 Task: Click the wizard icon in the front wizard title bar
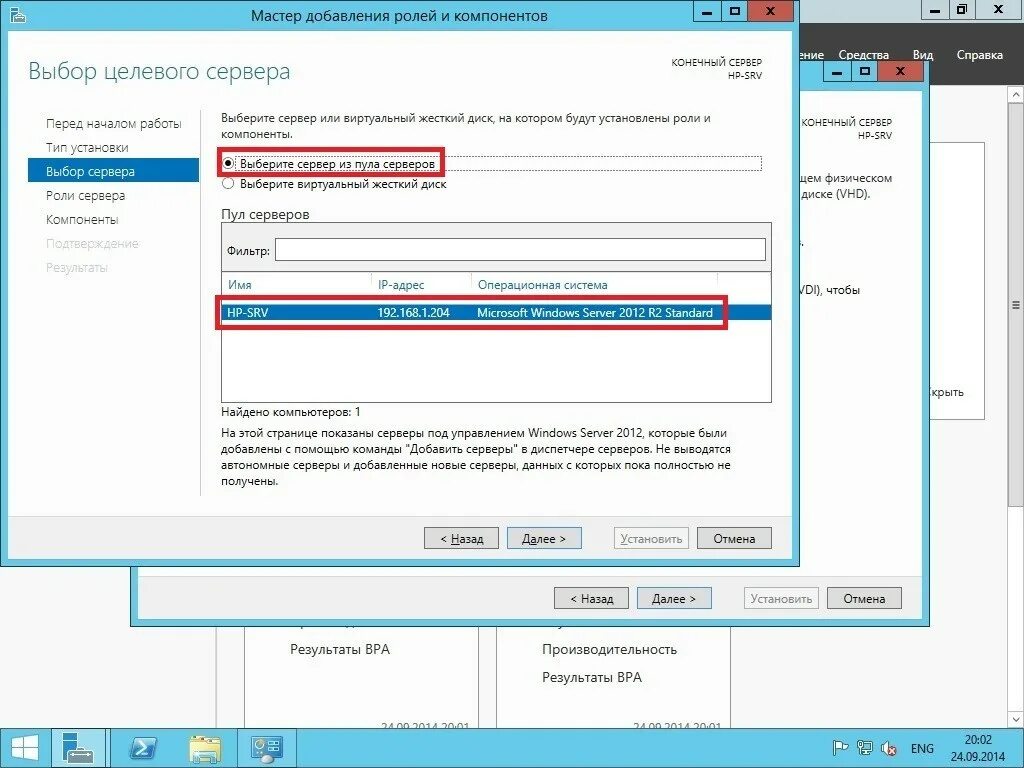(18, 14)
